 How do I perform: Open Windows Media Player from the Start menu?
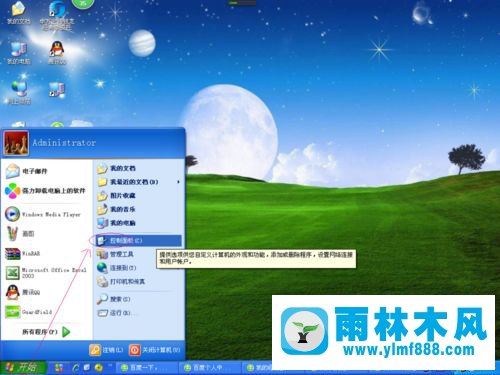pos(43,214)
